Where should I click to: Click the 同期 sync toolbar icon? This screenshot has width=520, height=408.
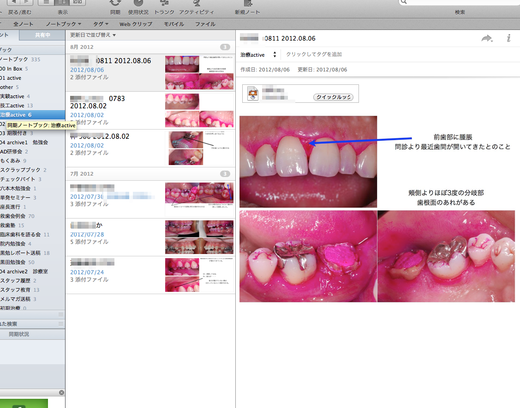click(x=115, y=3)
